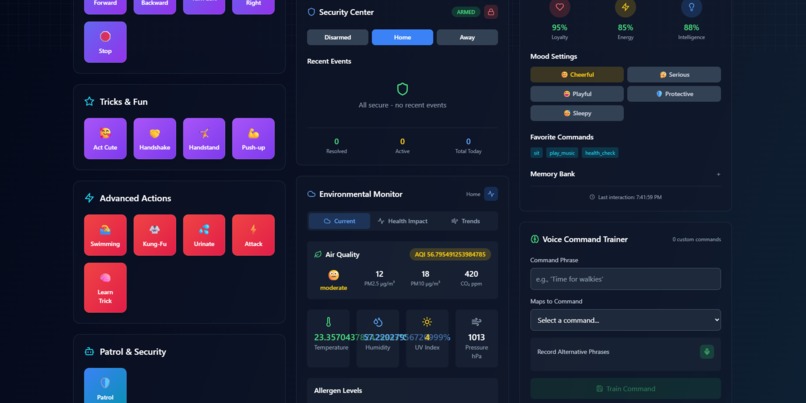Trigger the Handshake trick

click(155, 139)
